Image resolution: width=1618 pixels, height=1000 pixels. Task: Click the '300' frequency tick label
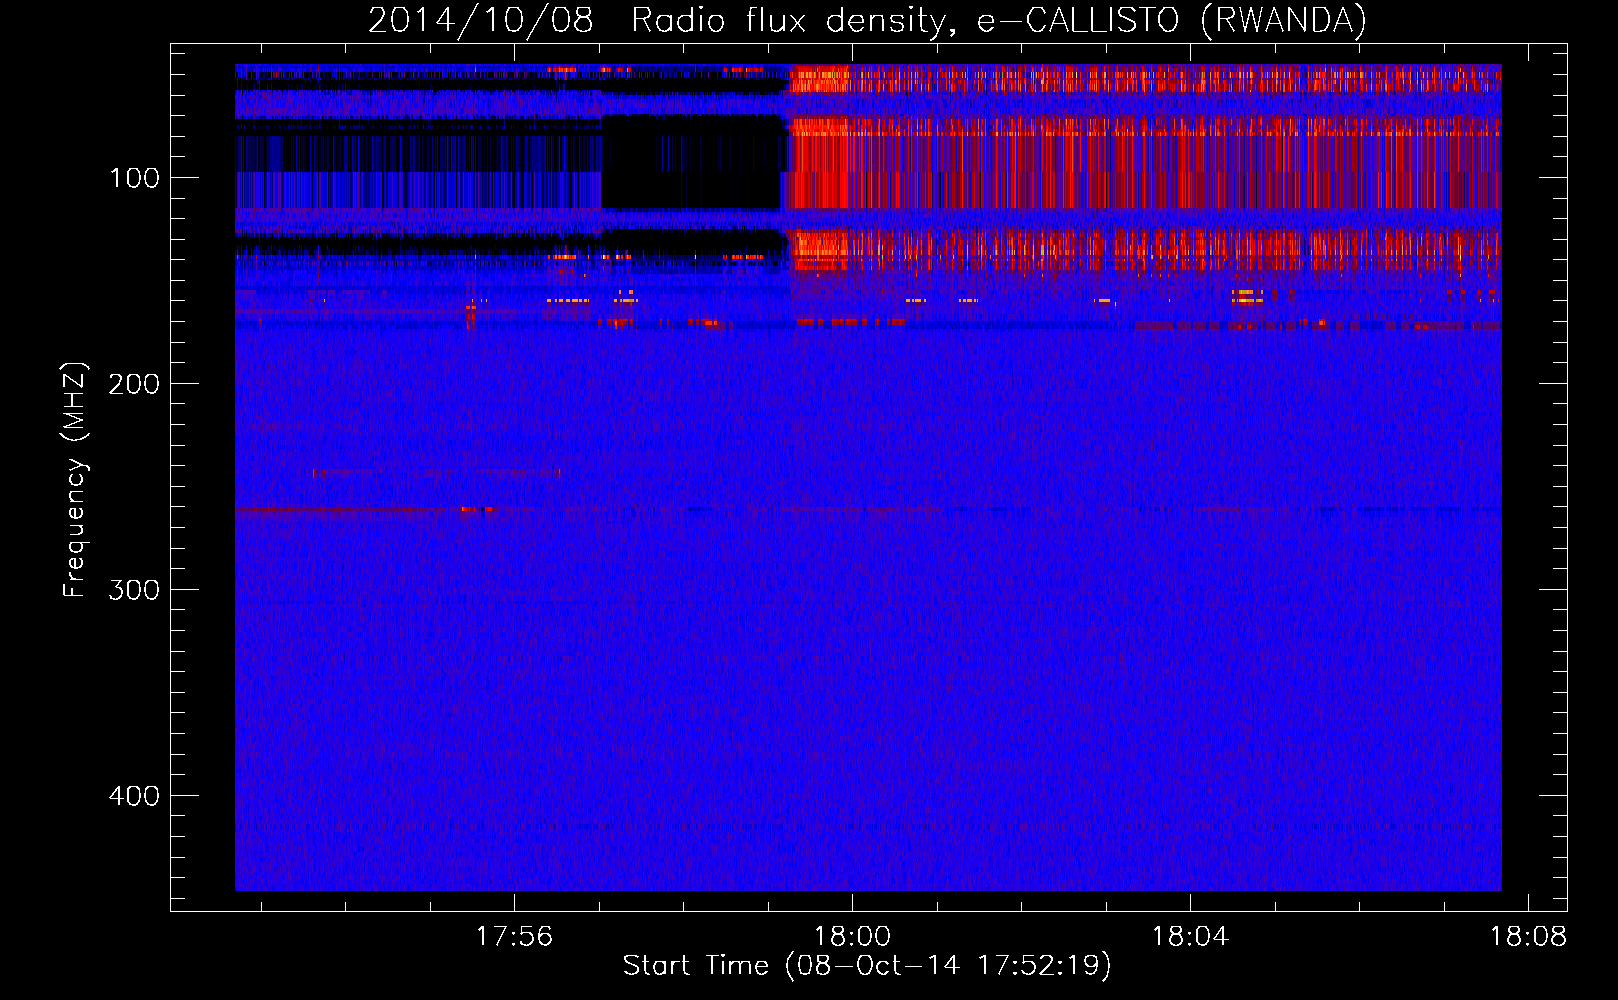click(134, 590)
